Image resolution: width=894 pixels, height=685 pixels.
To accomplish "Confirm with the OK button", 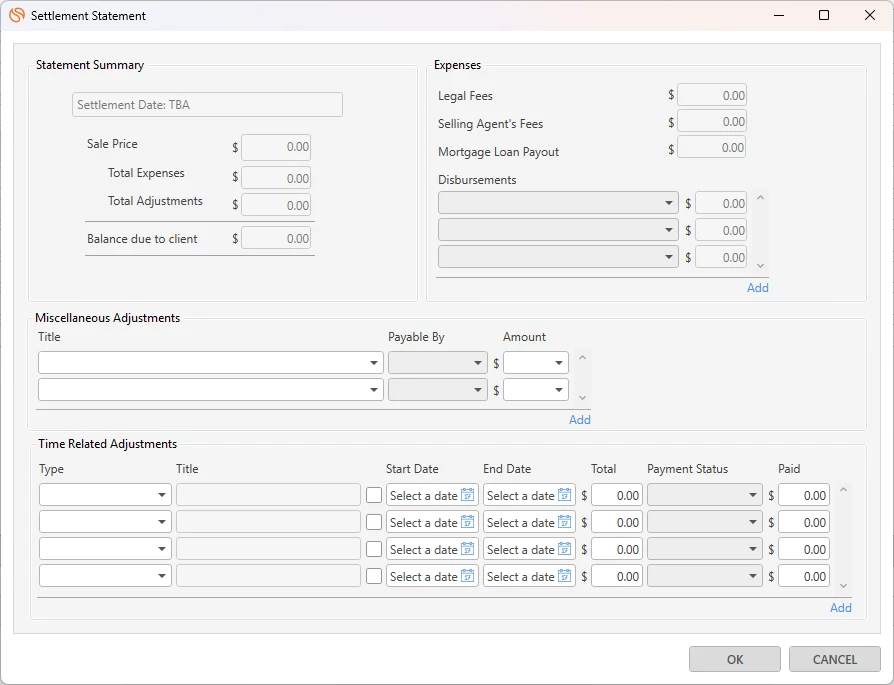I will tap(735, 659).
